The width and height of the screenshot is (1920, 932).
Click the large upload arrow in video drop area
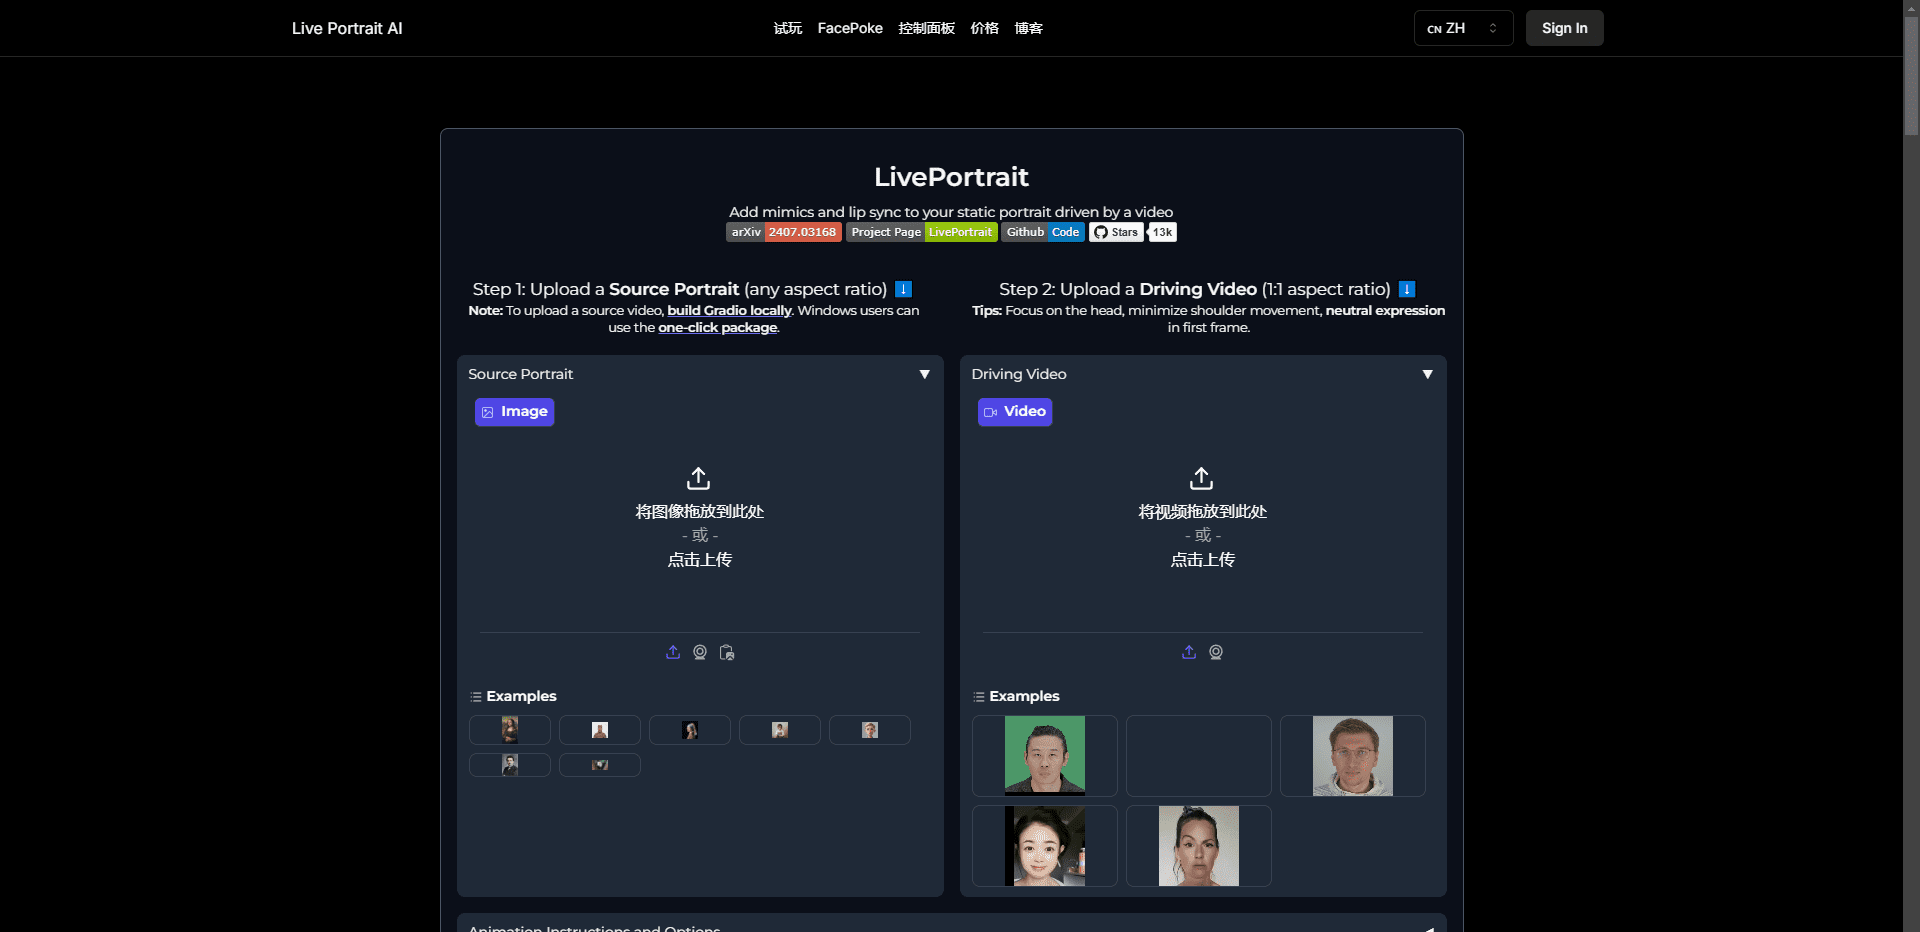point(1202,478)
